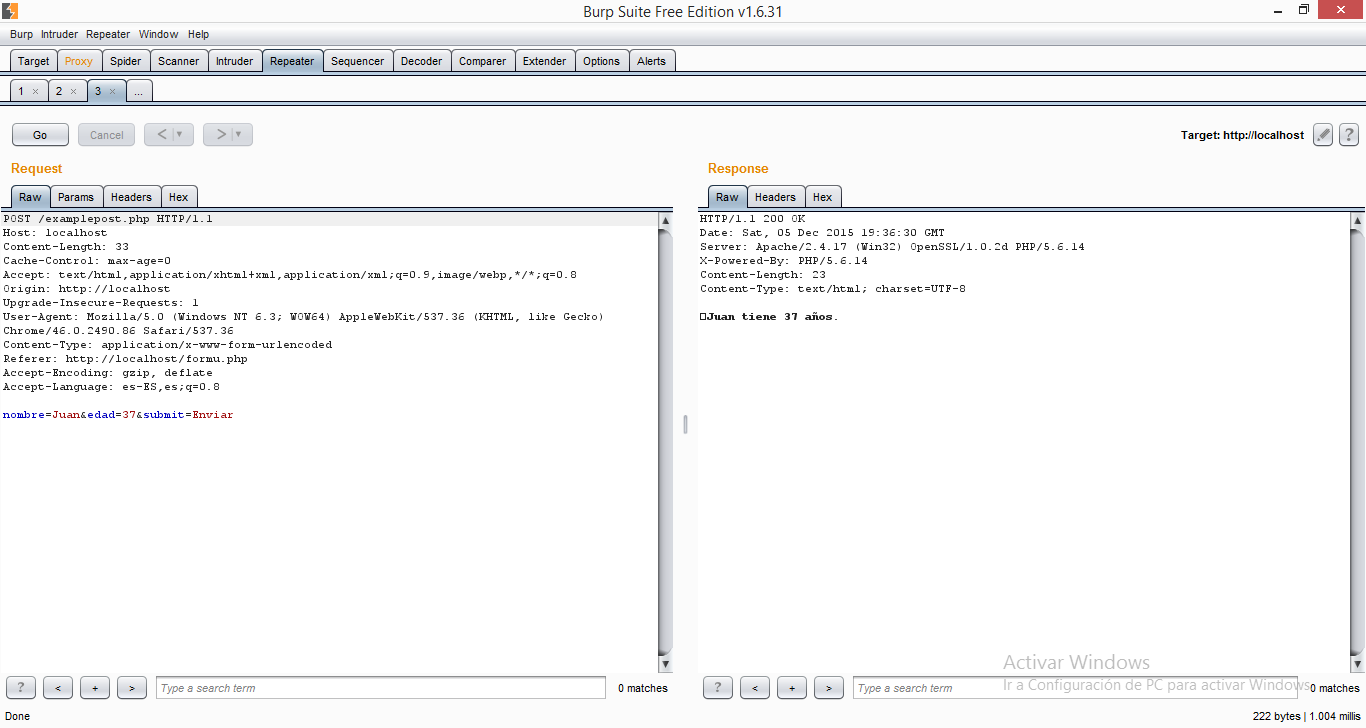Image resolution: width=1366 pixels, height=728 pixels.
Task: Switch to the Comparer tab
Action: 483,61
